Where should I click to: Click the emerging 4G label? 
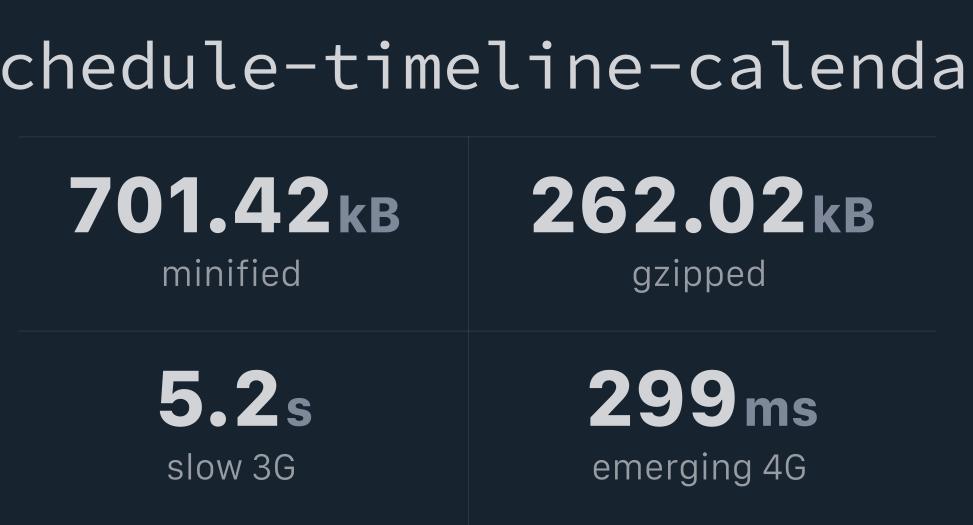coord(699,469)
